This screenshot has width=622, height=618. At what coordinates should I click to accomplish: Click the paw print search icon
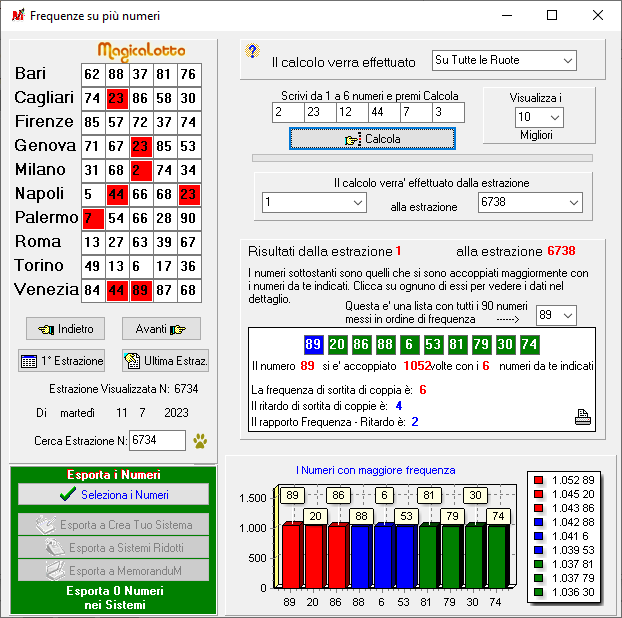tap(200, 441)
